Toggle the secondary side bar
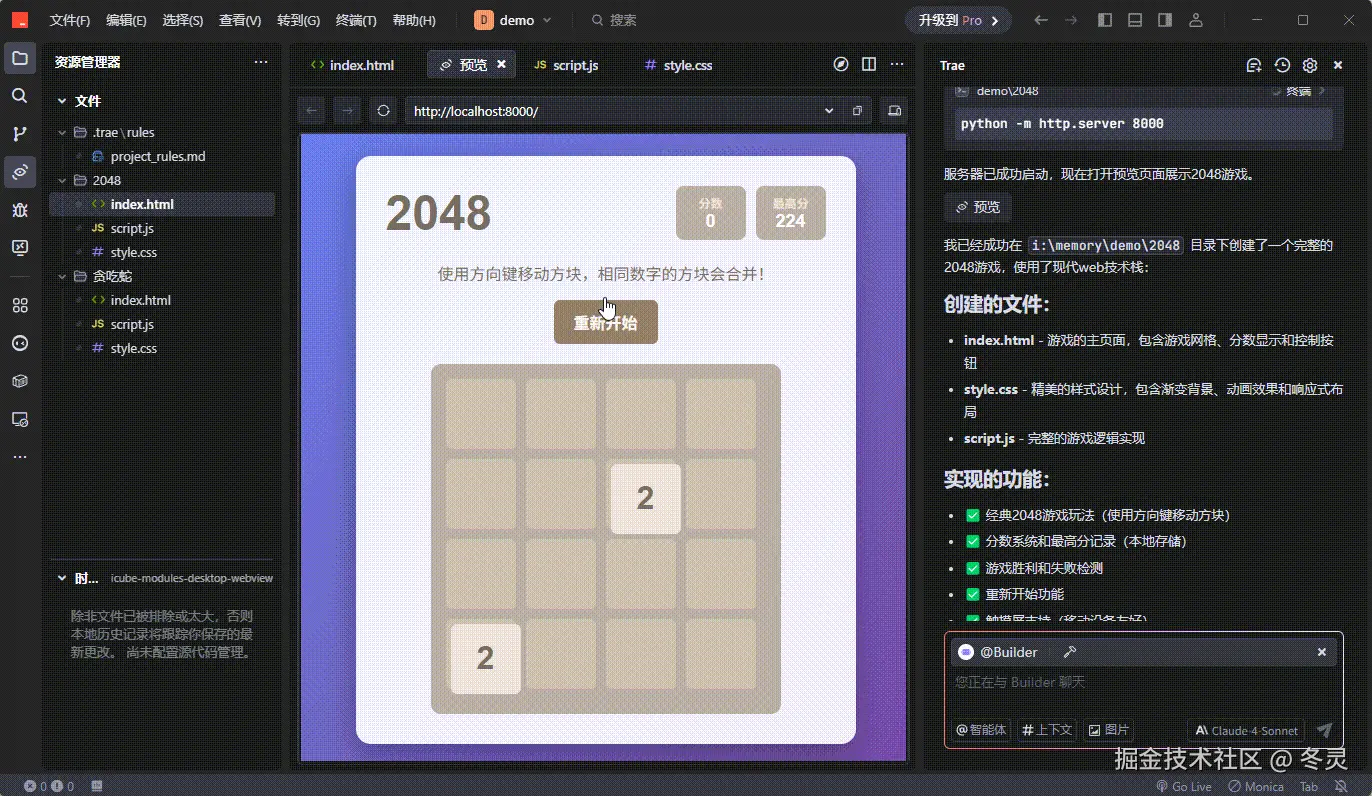 [1164, 19]
